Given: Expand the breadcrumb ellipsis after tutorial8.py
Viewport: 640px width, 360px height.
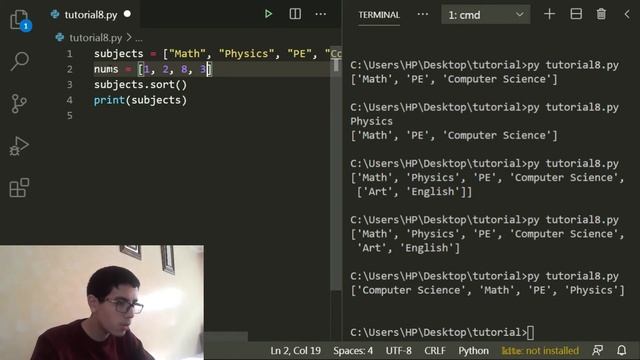Looking at the screenshot, I should point(139,39).
